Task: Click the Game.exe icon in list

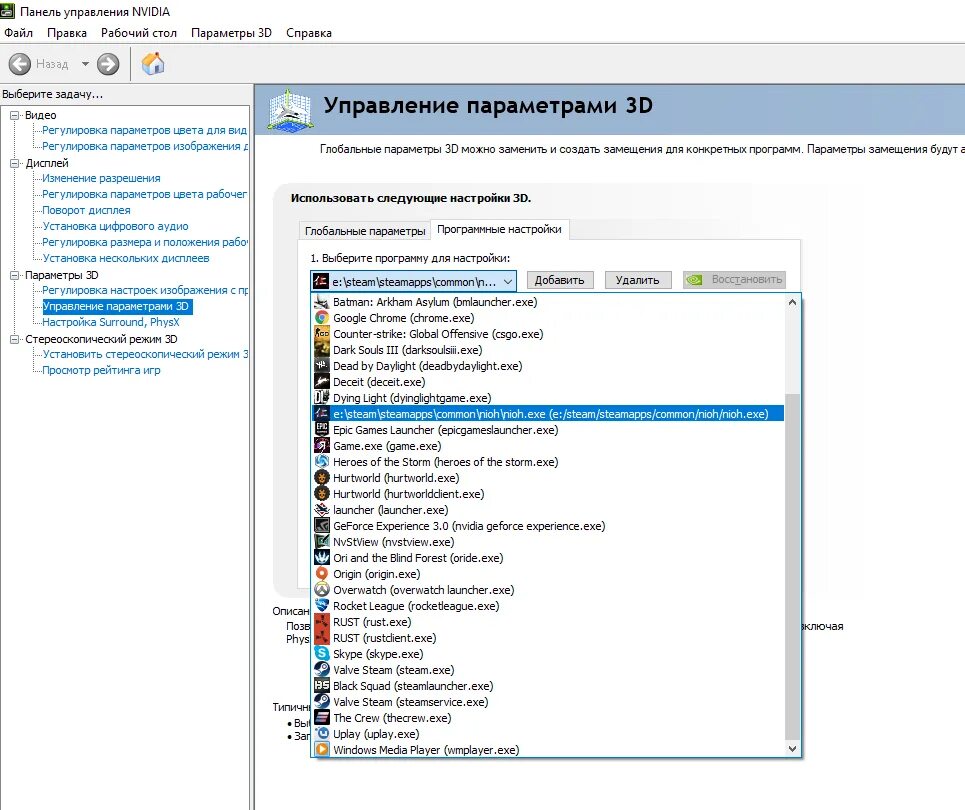Action: (321, 446)
